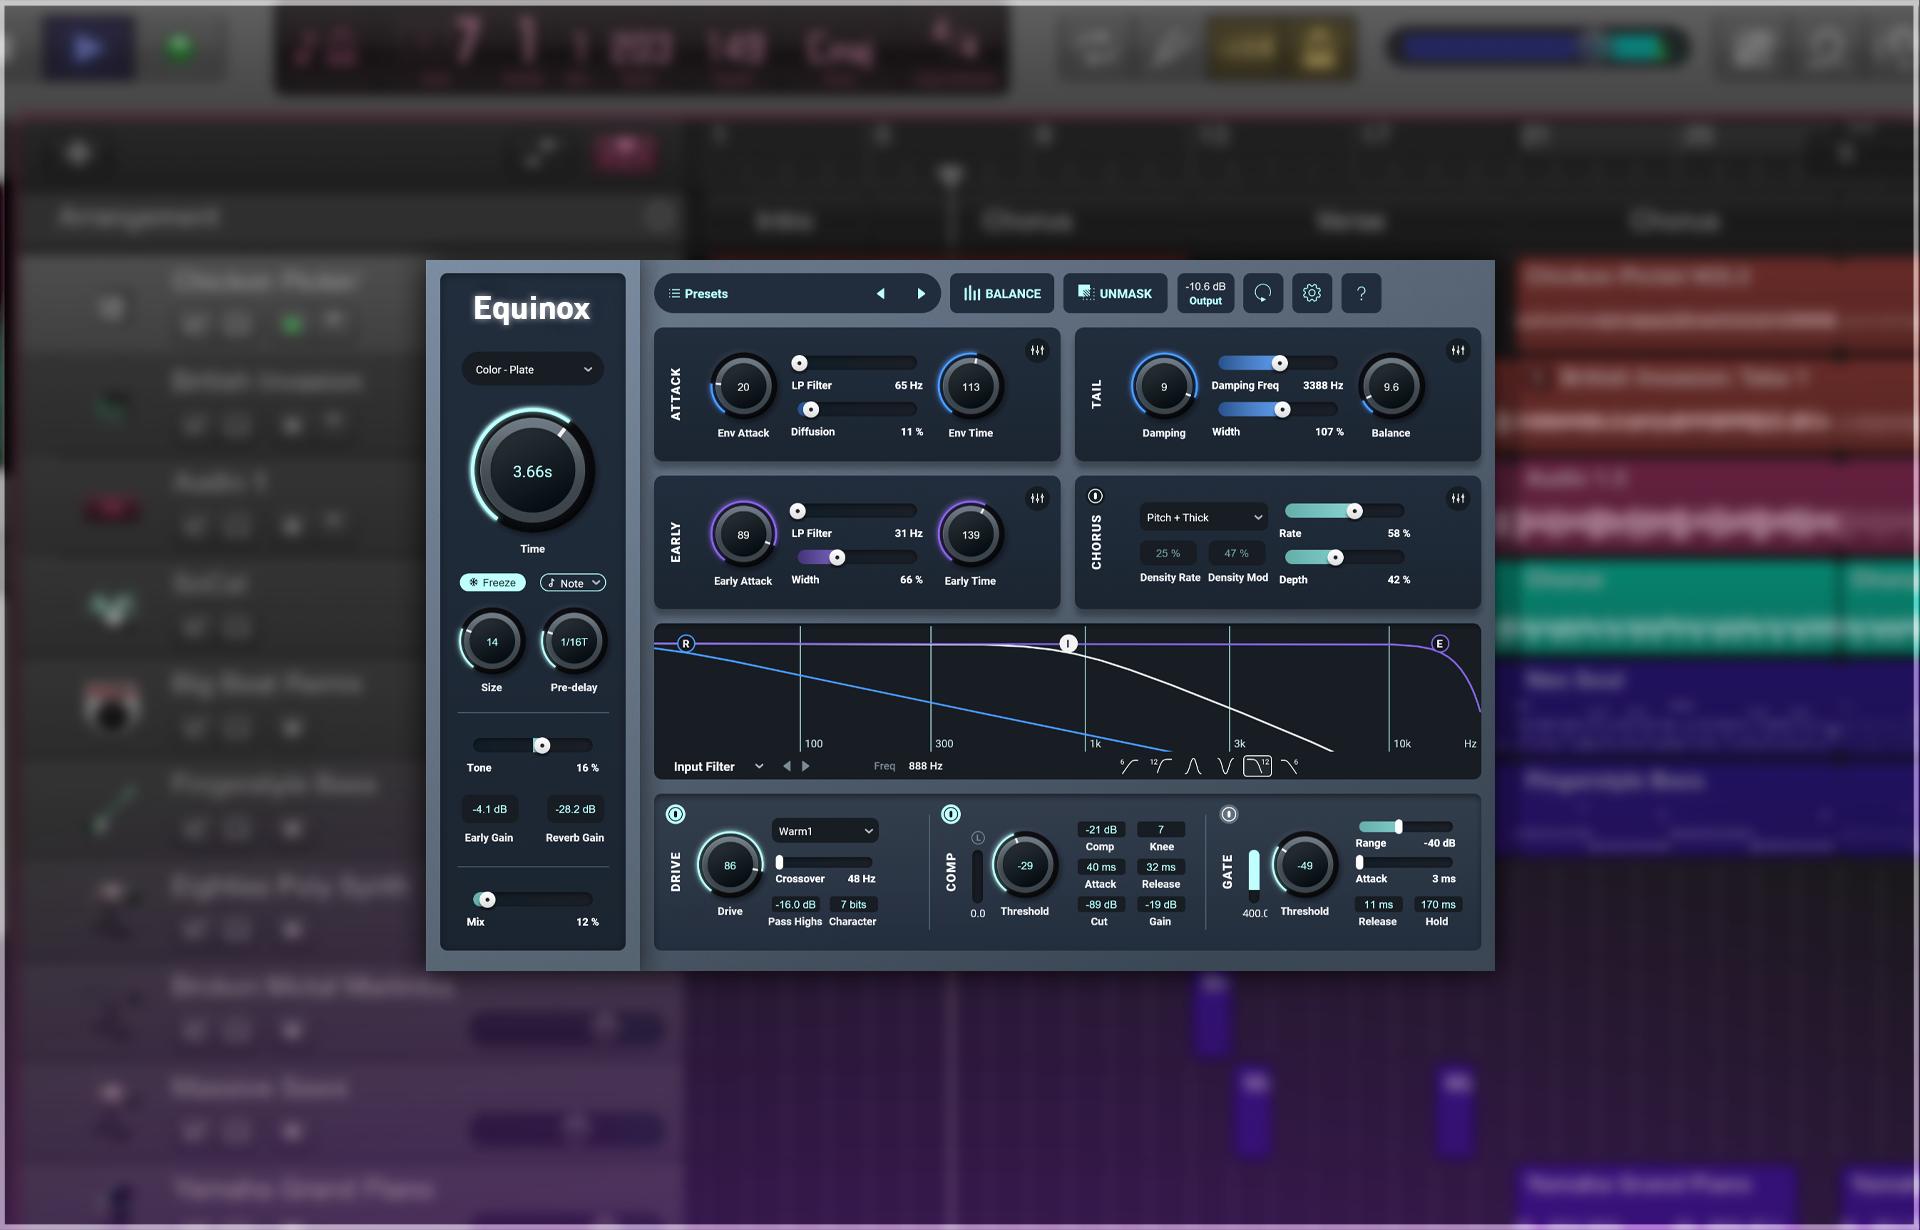Click the Early Width slider handle

[837, 557]
